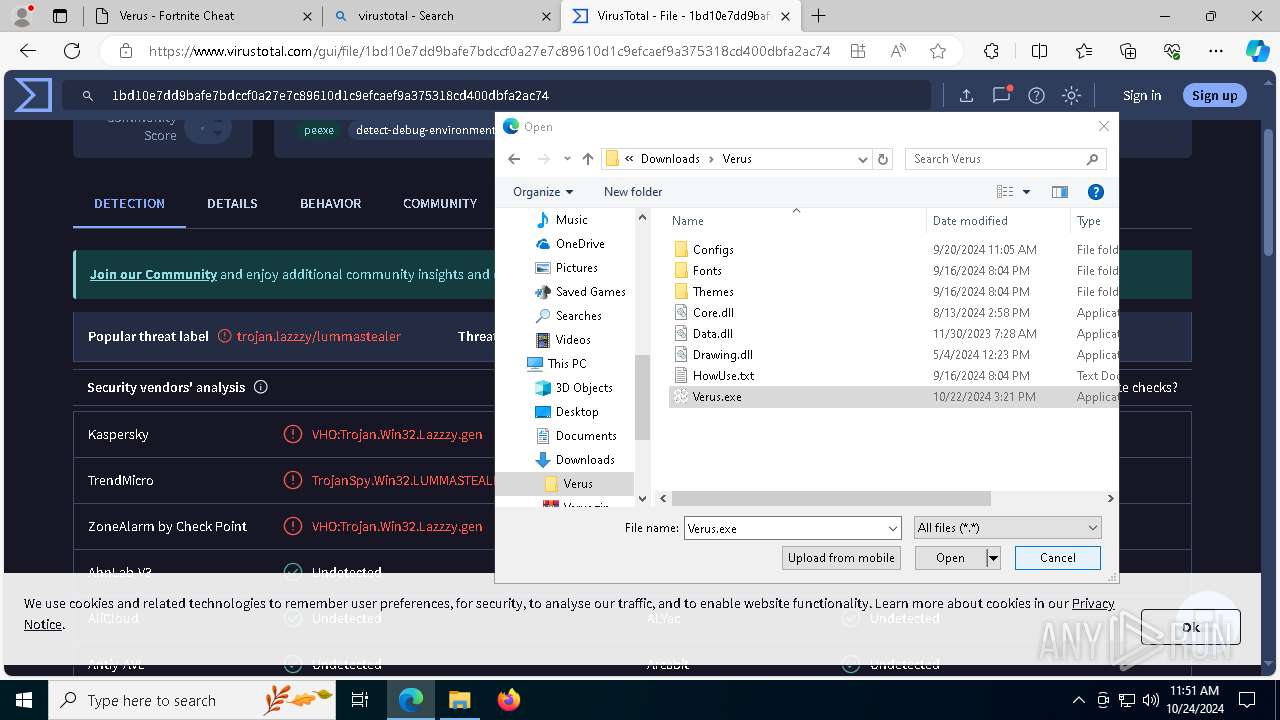Screen dimensions: 1280x720
Task: Refresh the browser page
Action: pos(72,51)
